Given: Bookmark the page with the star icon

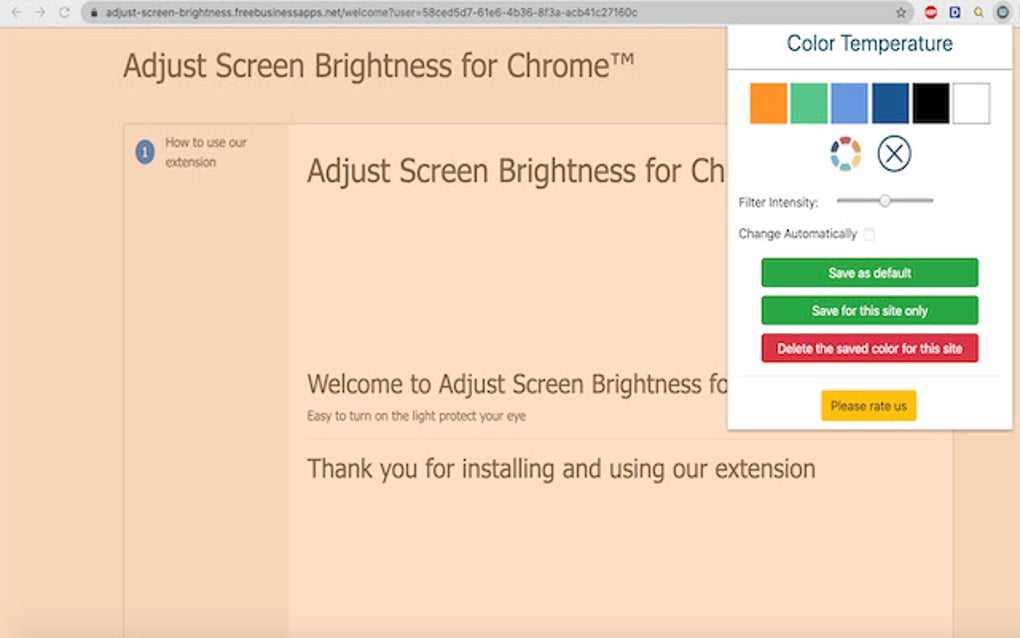Looking at the screenshot, I should tap(901, 12).
